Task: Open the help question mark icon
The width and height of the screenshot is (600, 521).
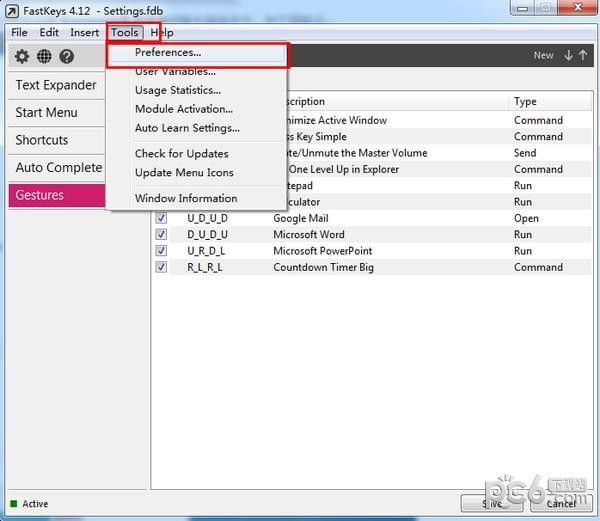Action: [66, 57]
